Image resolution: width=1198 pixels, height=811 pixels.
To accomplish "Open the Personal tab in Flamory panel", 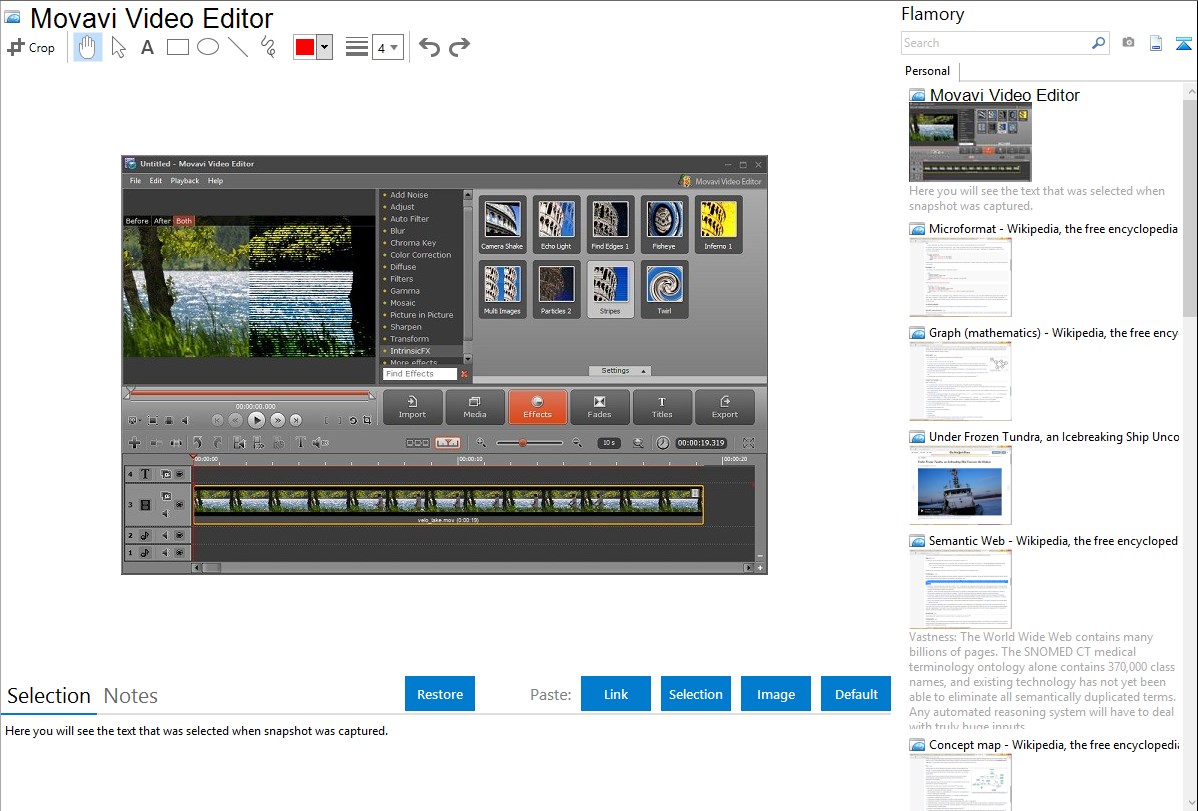I will pos(927,71).
